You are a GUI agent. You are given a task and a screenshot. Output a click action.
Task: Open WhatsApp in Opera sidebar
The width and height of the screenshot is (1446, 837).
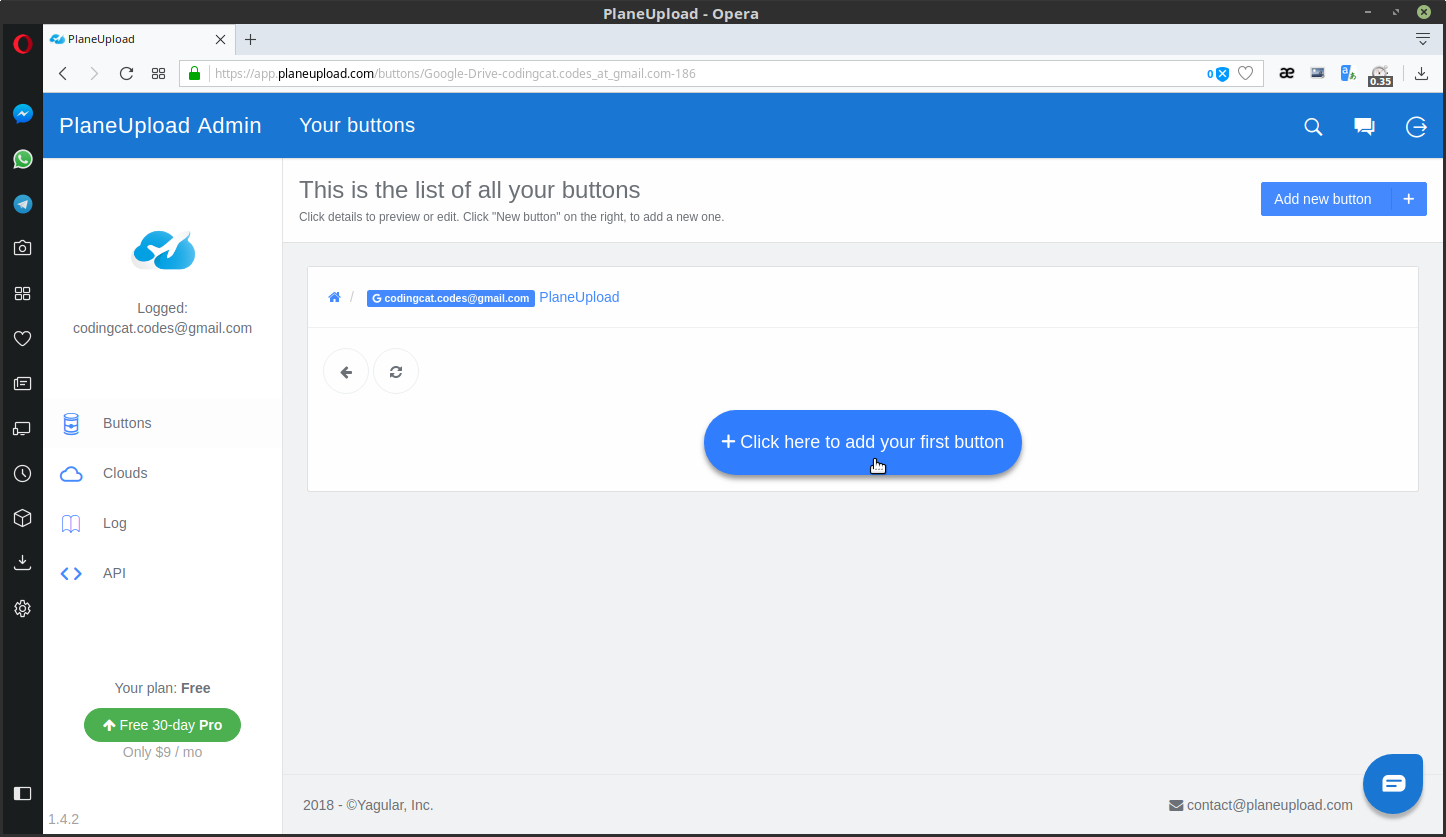pyautogui.click(x=22, y=159)
